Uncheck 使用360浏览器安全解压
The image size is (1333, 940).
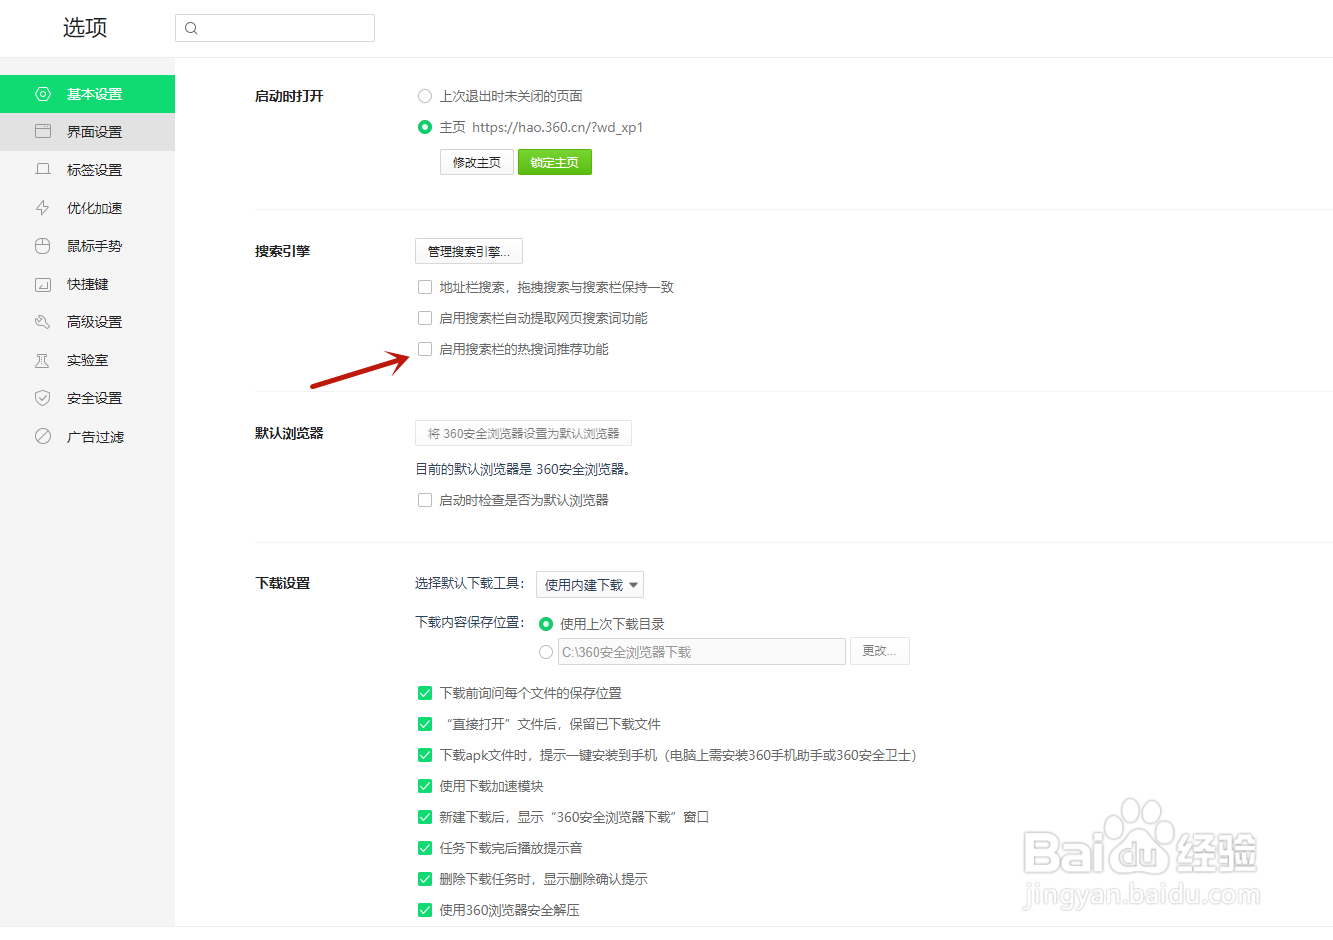click(x=425, y=910)
